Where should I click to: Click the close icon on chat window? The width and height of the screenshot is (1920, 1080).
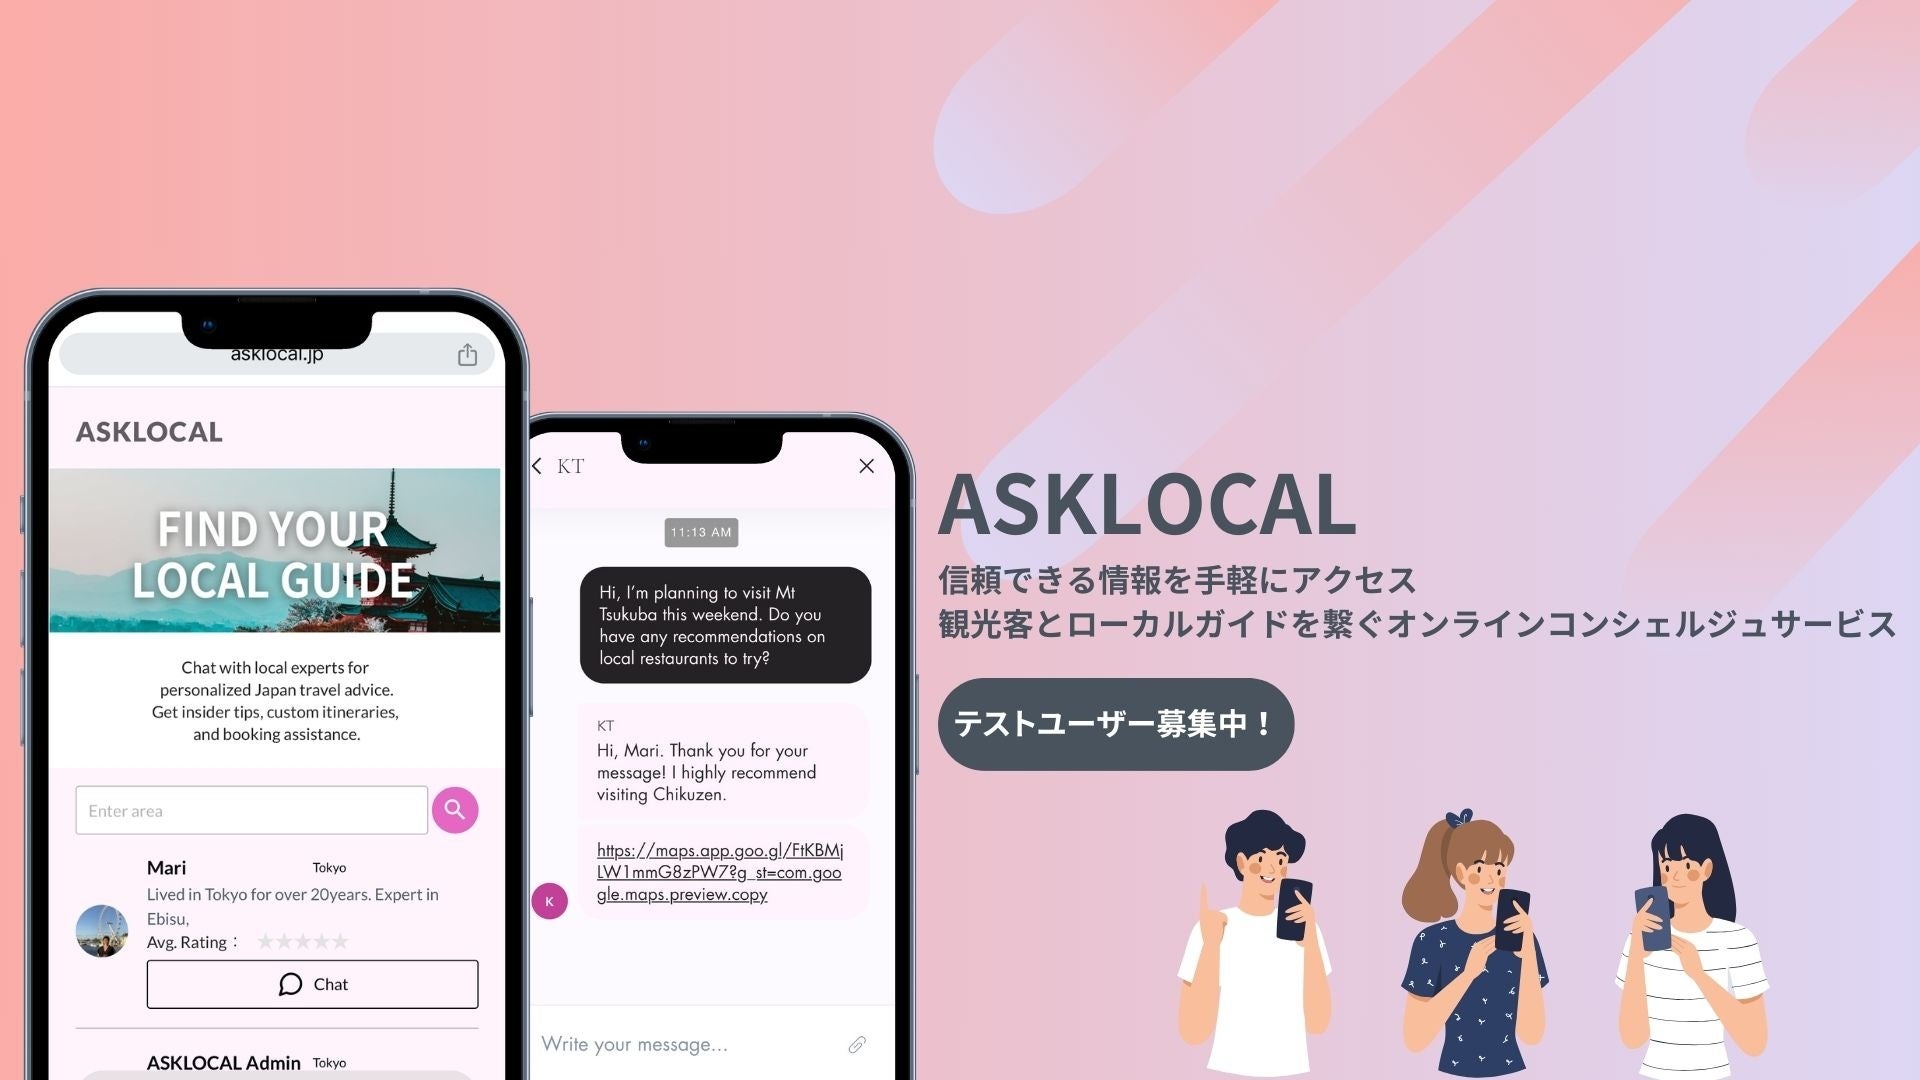point(866,464)
